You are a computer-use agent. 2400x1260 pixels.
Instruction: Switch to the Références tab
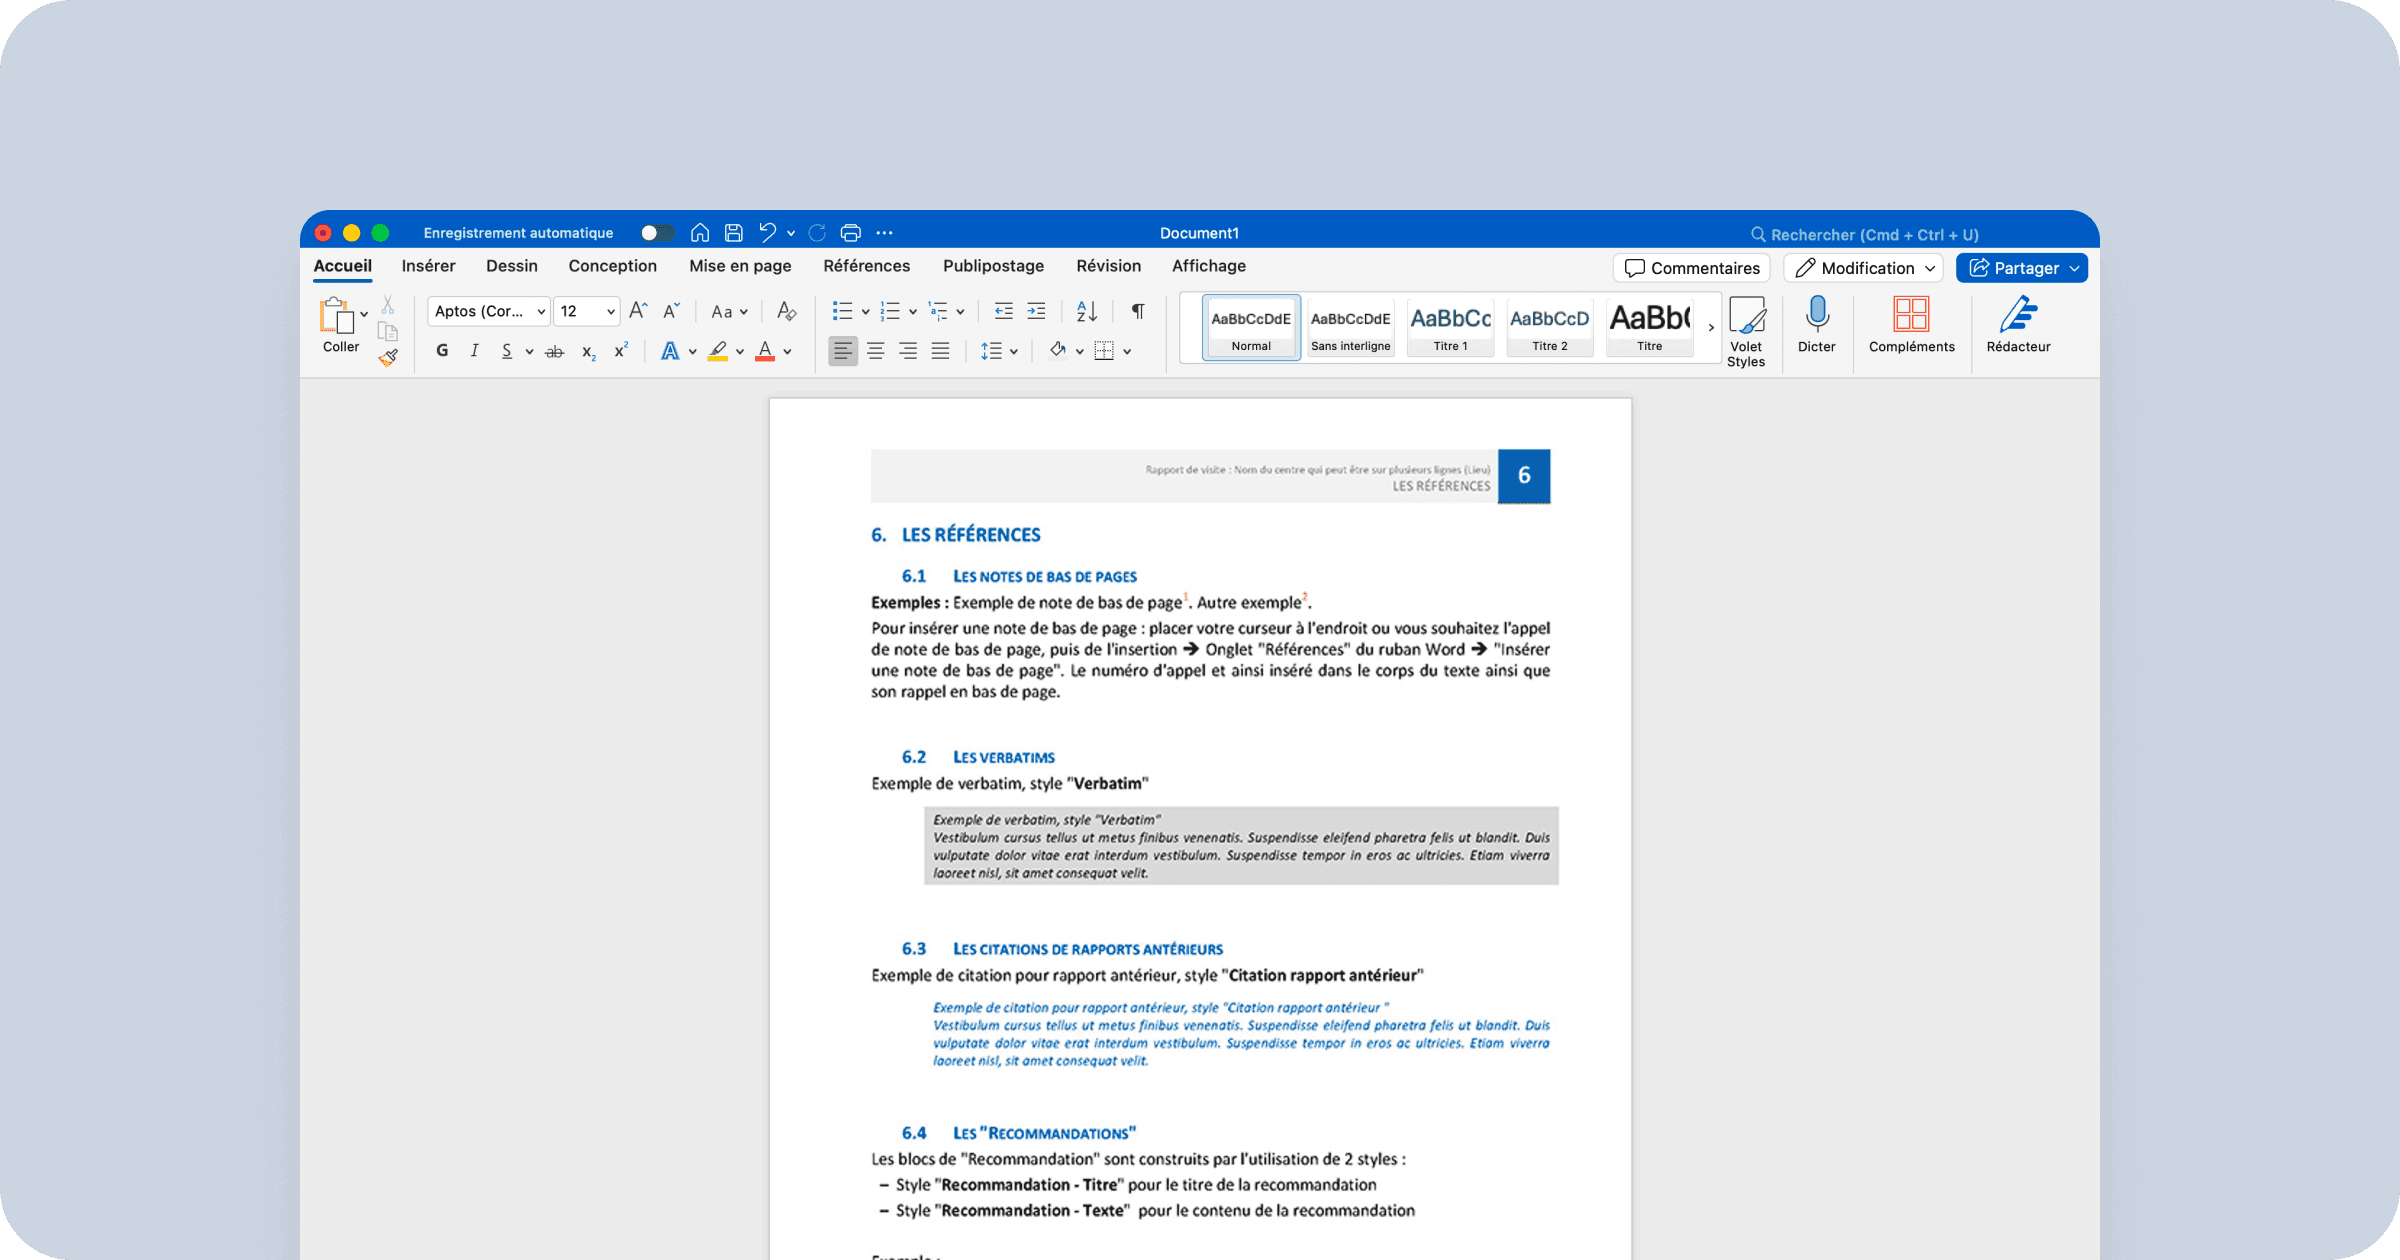point(866,266)
